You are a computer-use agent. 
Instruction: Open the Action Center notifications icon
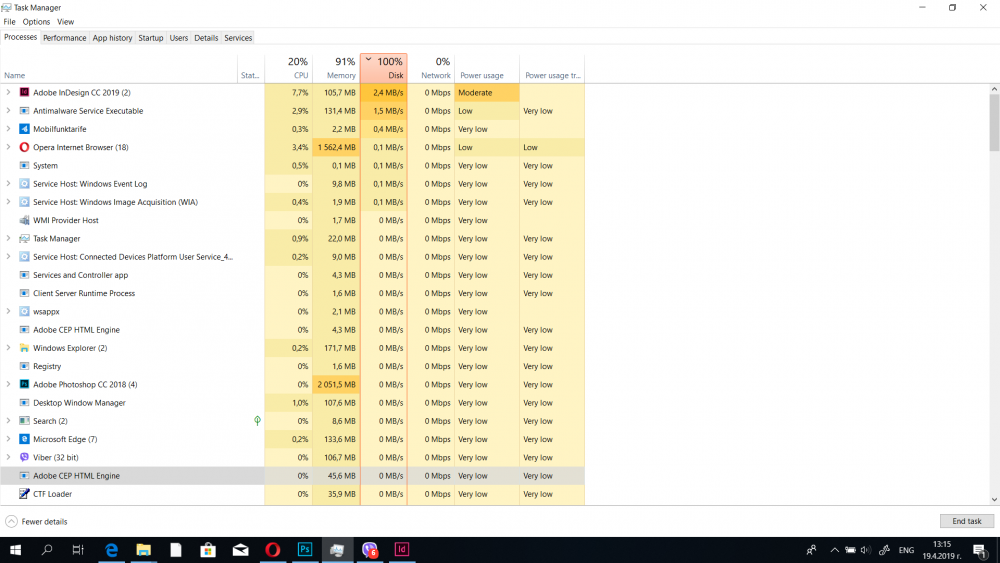click(x=980, y=550)
